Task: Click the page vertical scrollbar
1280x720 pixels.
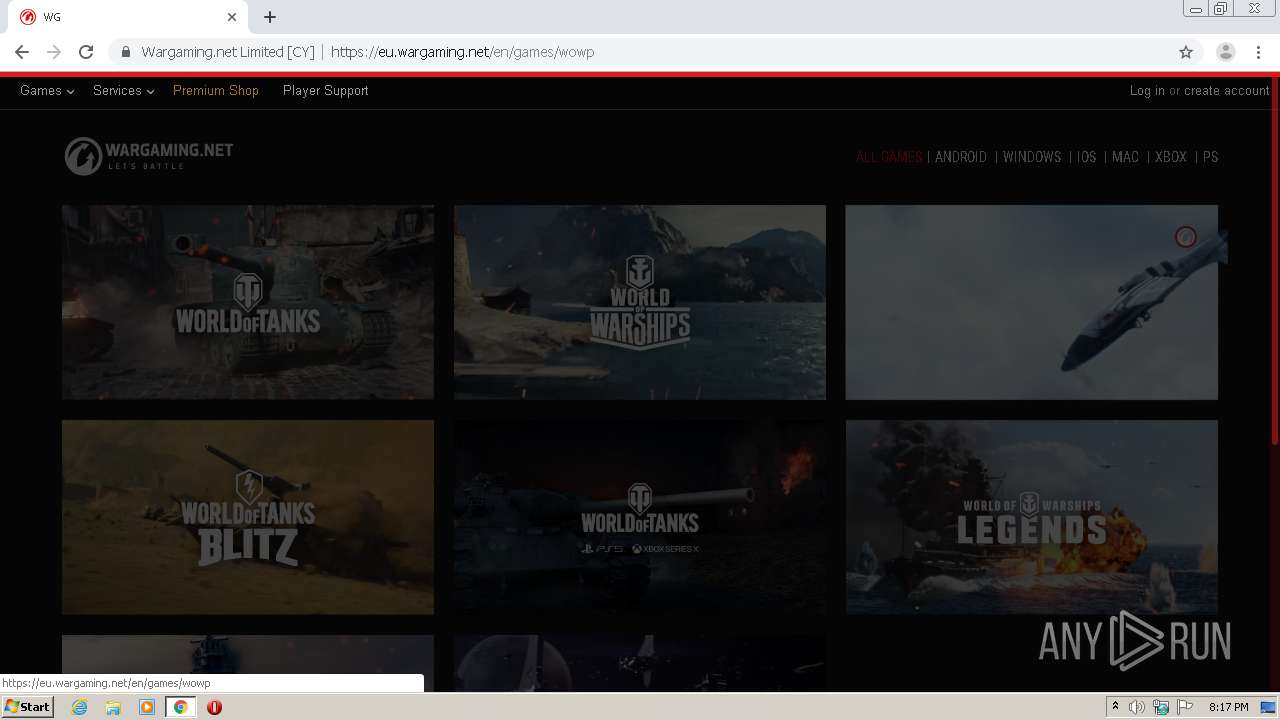Action: 1275,260
